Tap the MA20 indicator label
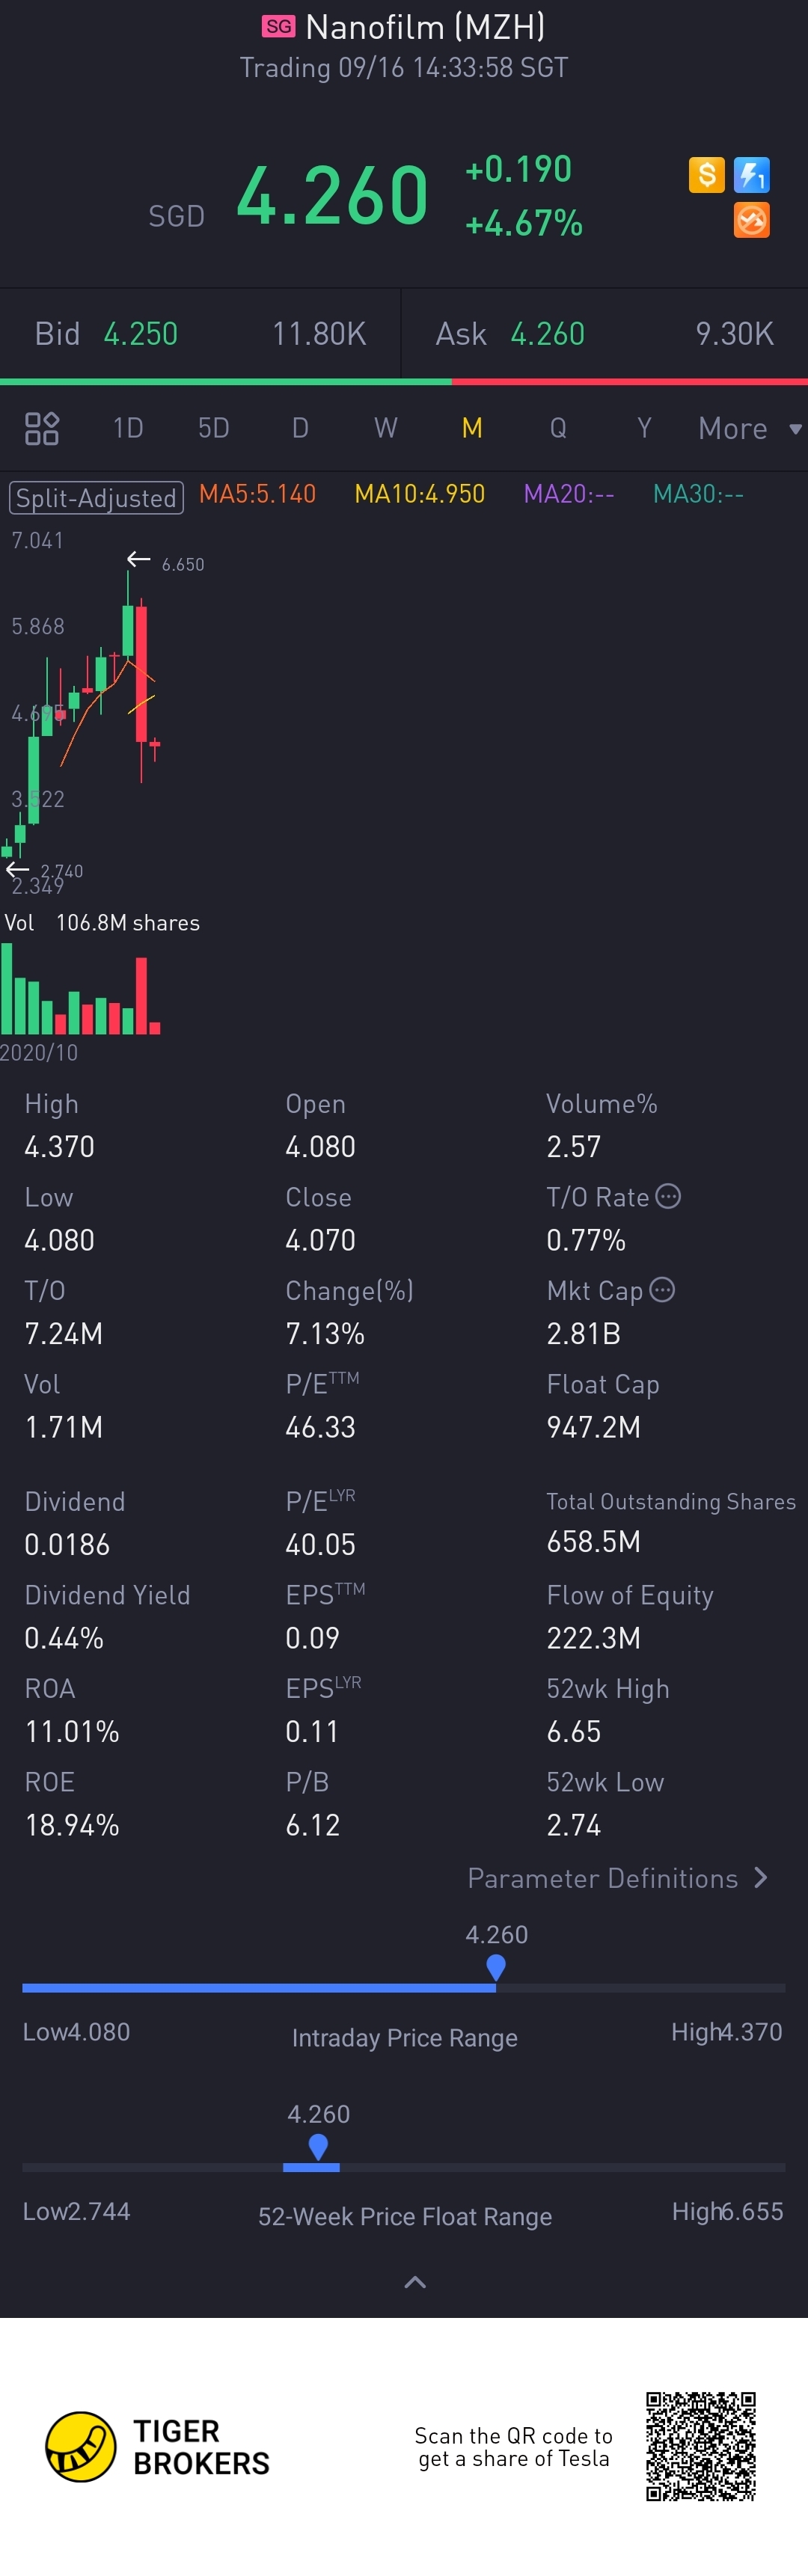Screen dimensions: 808x2576 click(x=569, y=494)
